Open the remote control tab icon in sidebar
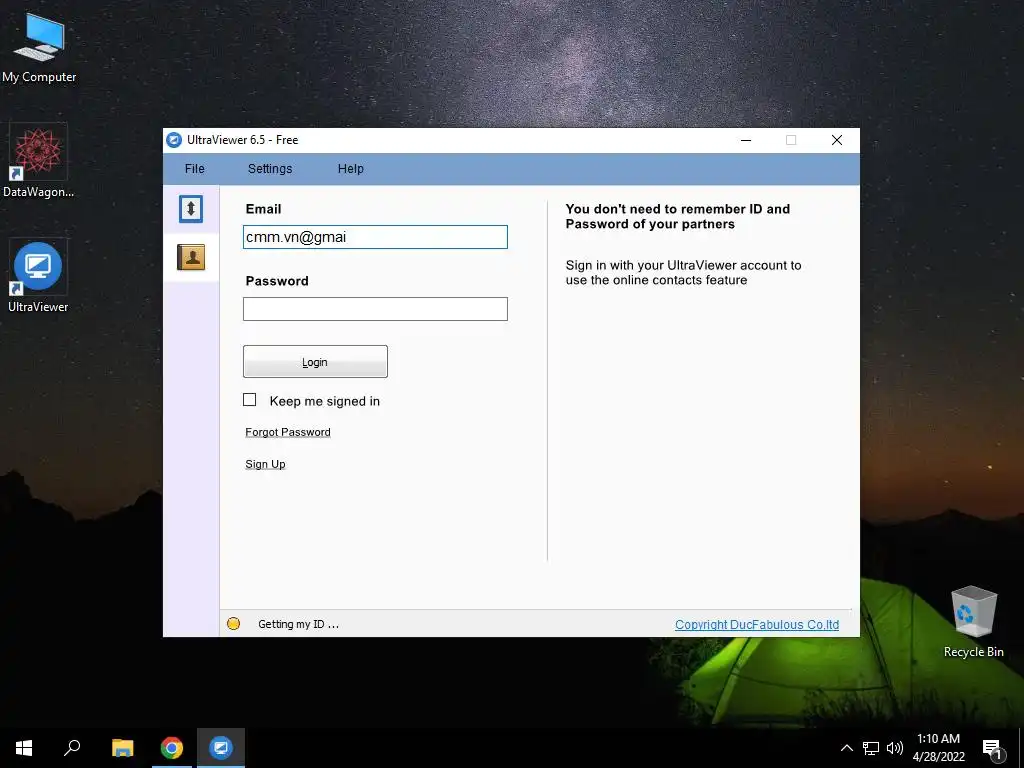The width and height of the screenshot is (1024, 768). (191, 209)
